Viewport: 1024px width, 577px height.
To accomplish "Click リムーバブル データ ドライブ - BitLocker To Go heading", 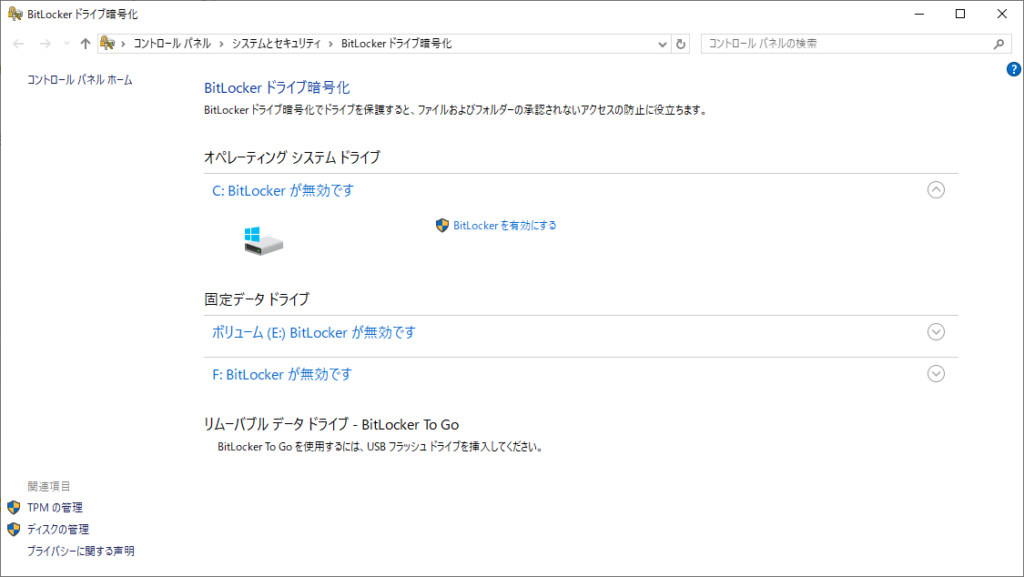I will click(x=331, y=424).
